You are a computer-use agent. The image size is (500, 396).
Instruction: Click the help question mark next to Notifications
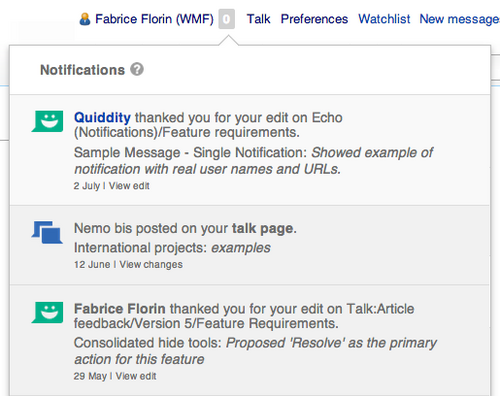tap(137, 69)
